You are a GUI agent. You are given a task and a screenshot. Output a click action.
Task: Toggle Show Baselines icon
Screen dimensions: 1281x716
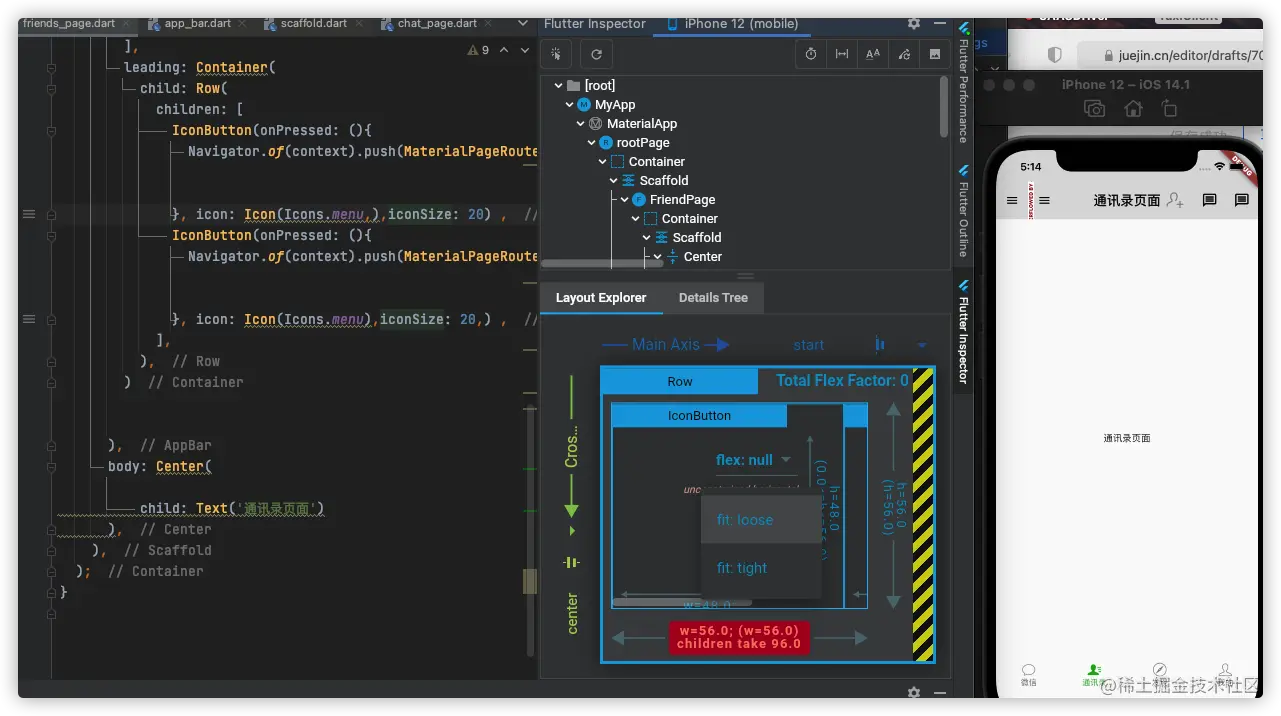873,54
